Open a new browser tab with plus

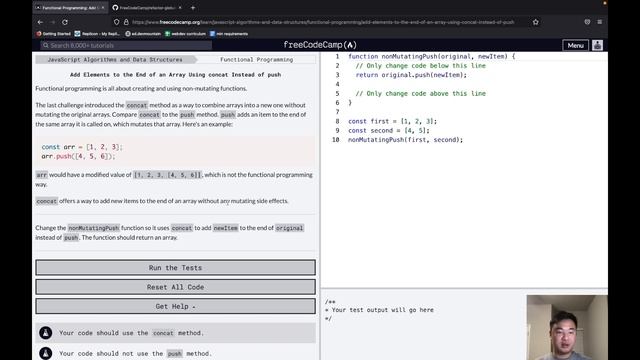pyautogui.click(x=193, y=7)
